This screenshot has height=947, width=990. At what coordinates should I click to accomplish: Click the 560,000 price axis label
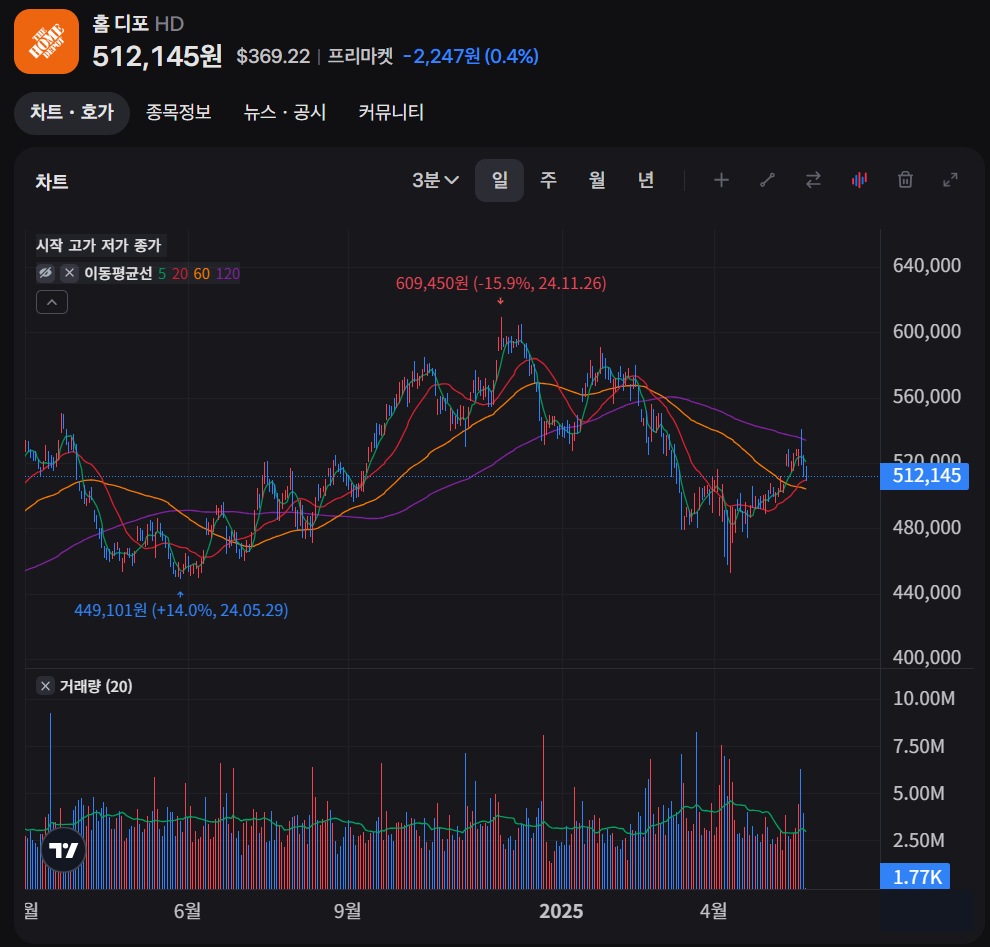click(927, 396)
